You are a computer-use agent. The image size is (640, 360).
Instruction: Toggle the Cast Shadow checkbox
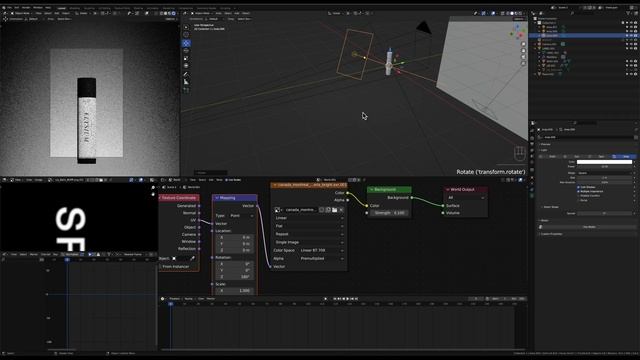pos(578,187)
